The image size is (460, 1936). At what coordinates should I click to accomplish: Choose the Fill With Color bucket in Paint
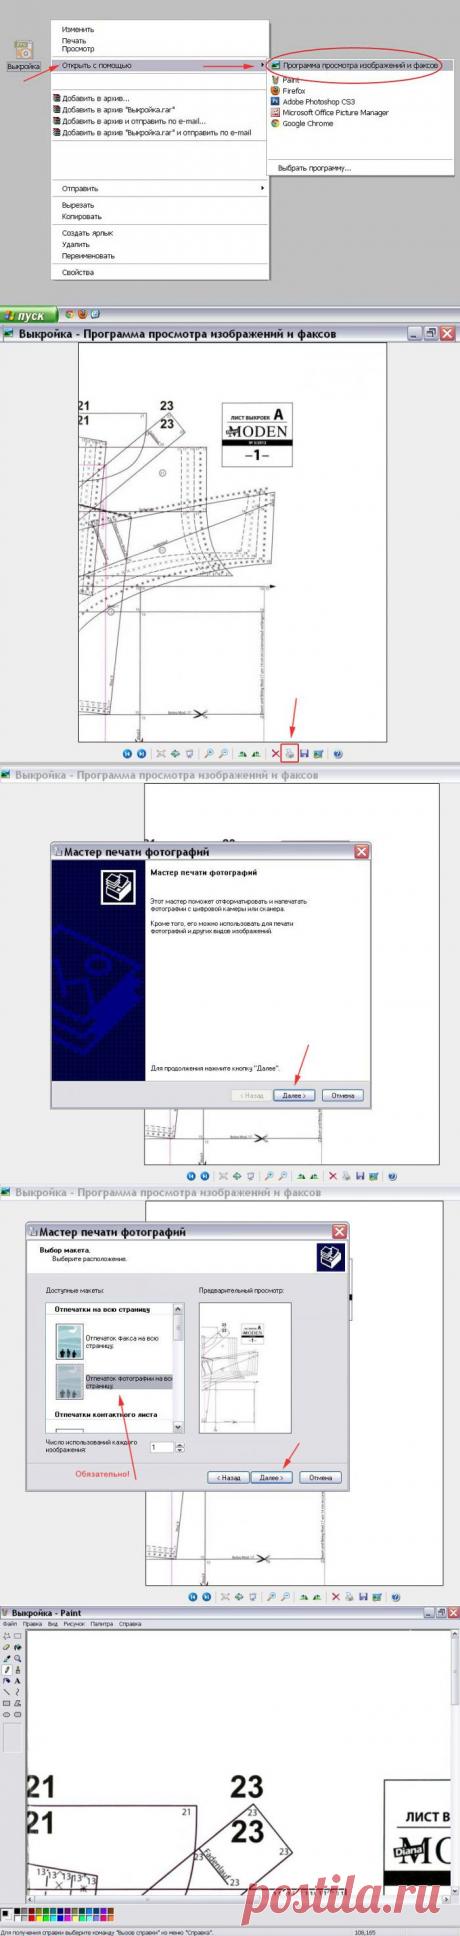18,1647
